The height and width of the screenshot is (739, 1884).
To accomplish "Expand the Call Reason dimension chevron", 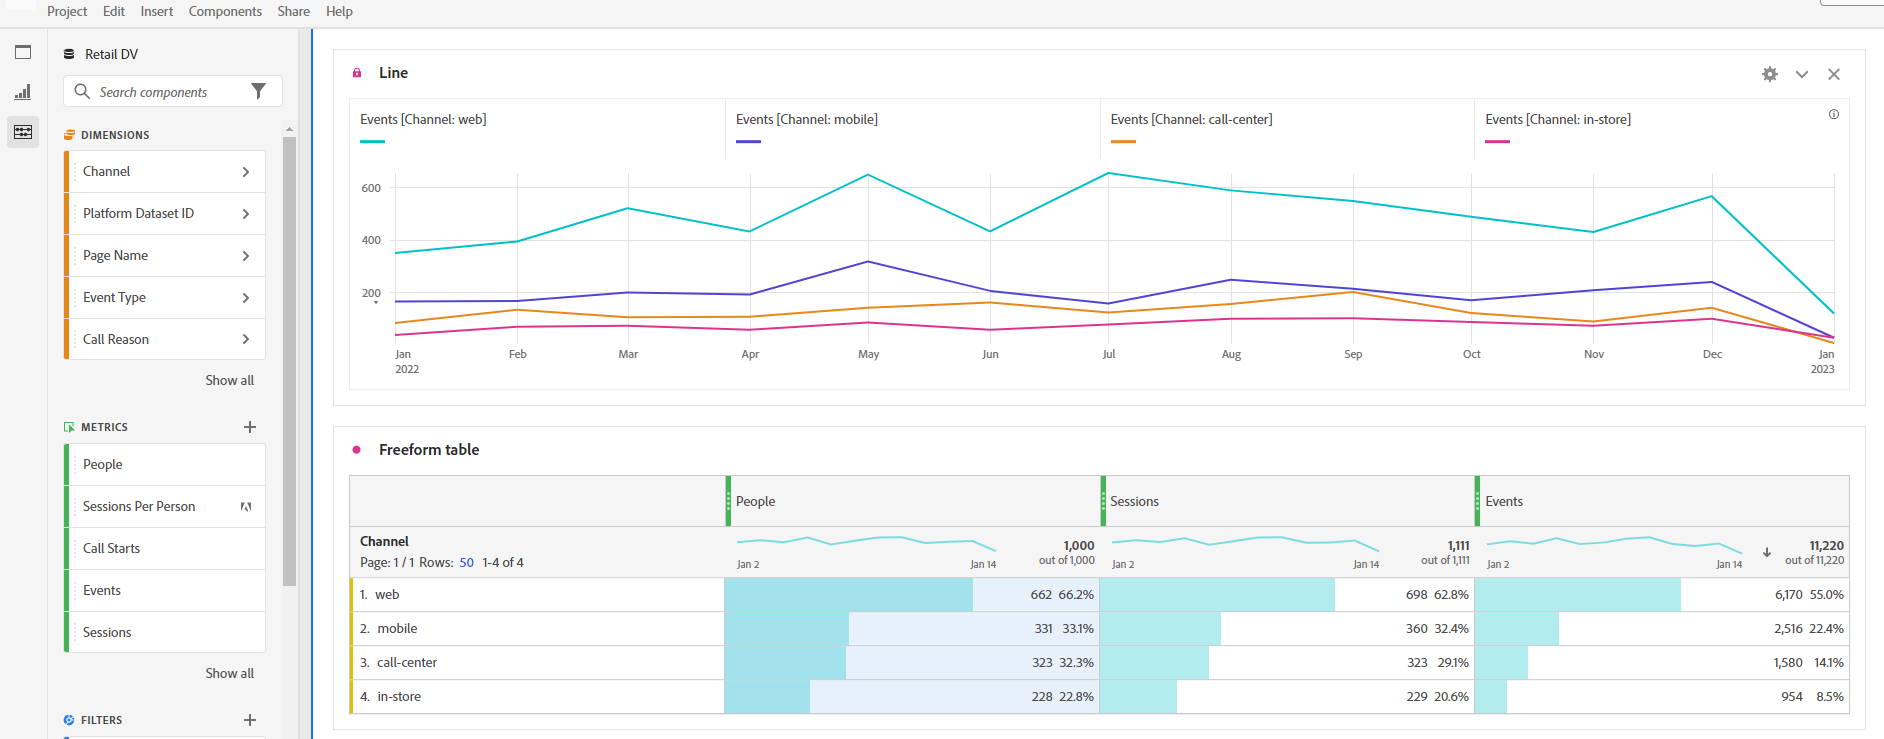I will pos(246,340).
